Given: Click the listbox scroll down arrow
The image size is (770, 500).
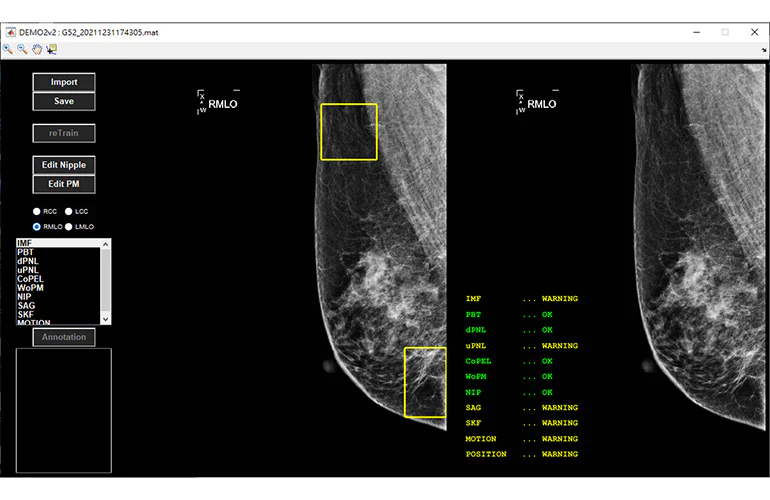Looking at the screenshot, I should [106, 319].
